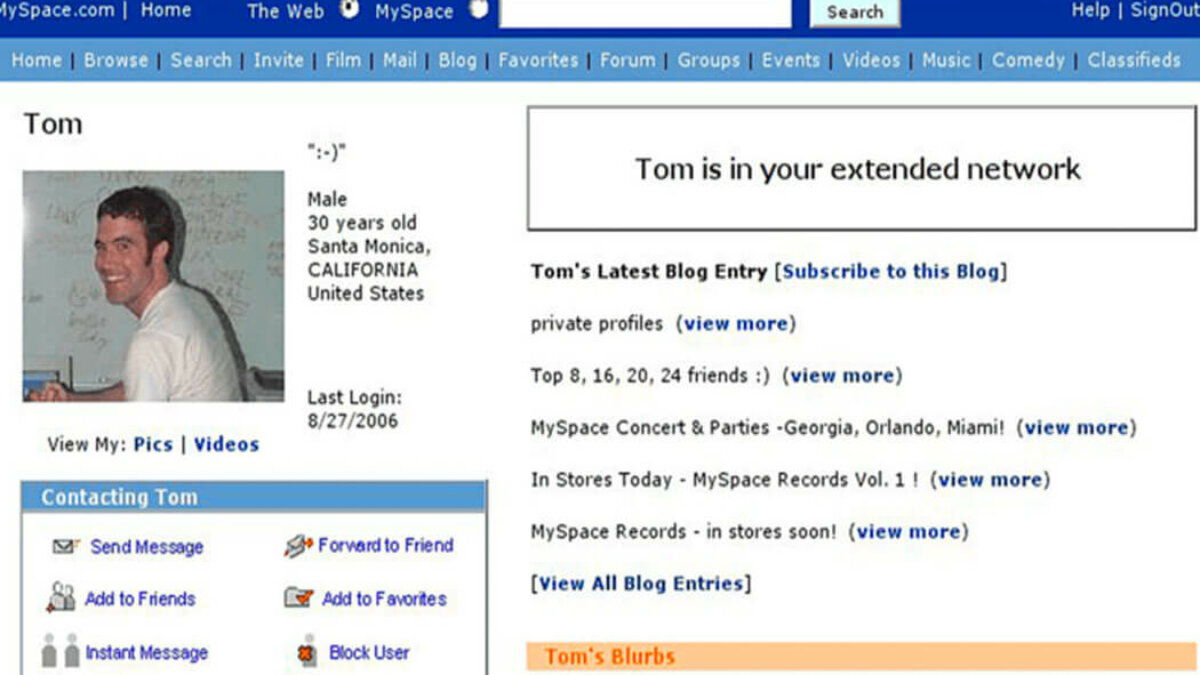Select the Forward to Friend icon
1200x675 pixels.
298,546
